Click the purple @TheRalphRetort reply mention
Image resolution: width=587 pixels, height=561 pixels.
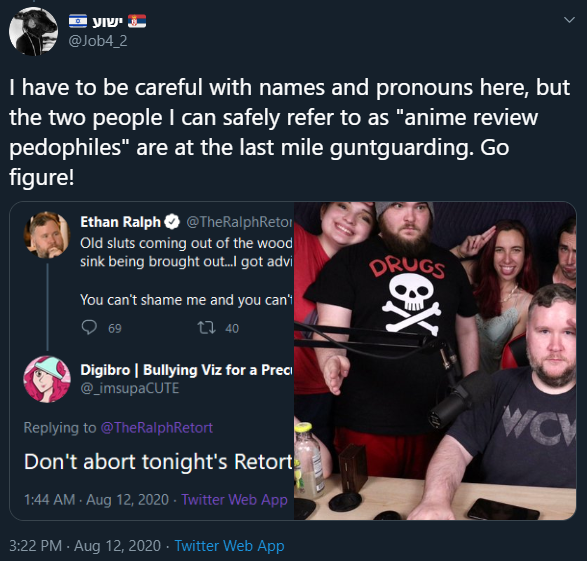click(156, 427)
